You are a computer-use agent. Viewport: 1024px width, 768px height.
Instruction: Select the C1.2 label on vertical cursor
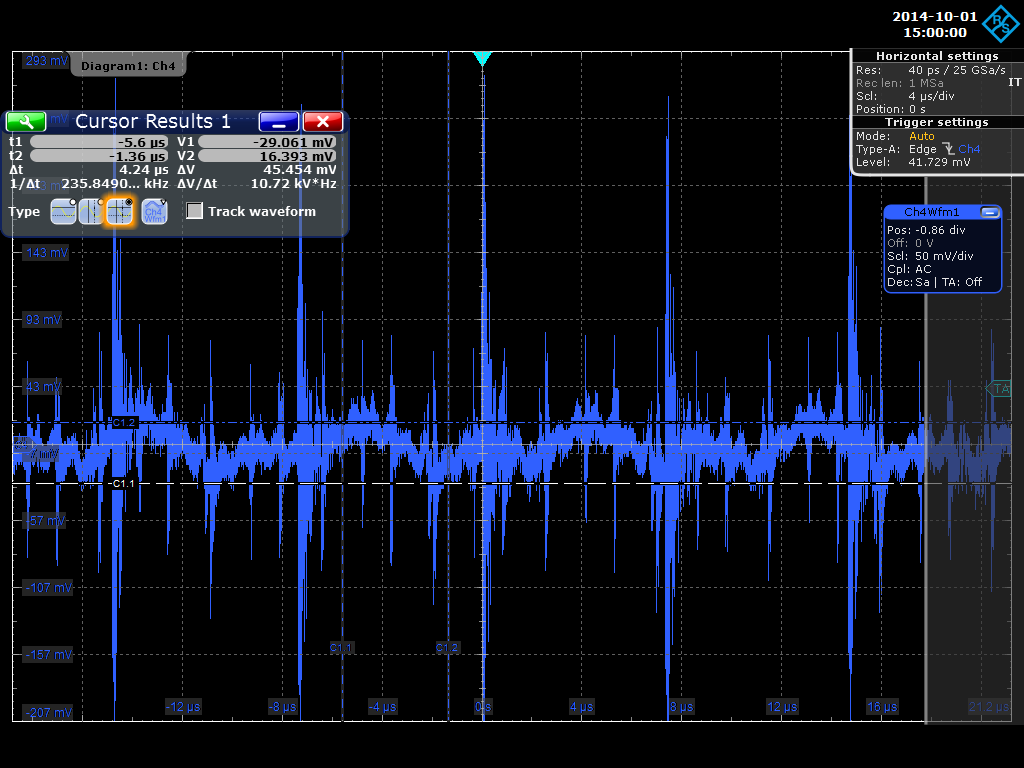447,648
